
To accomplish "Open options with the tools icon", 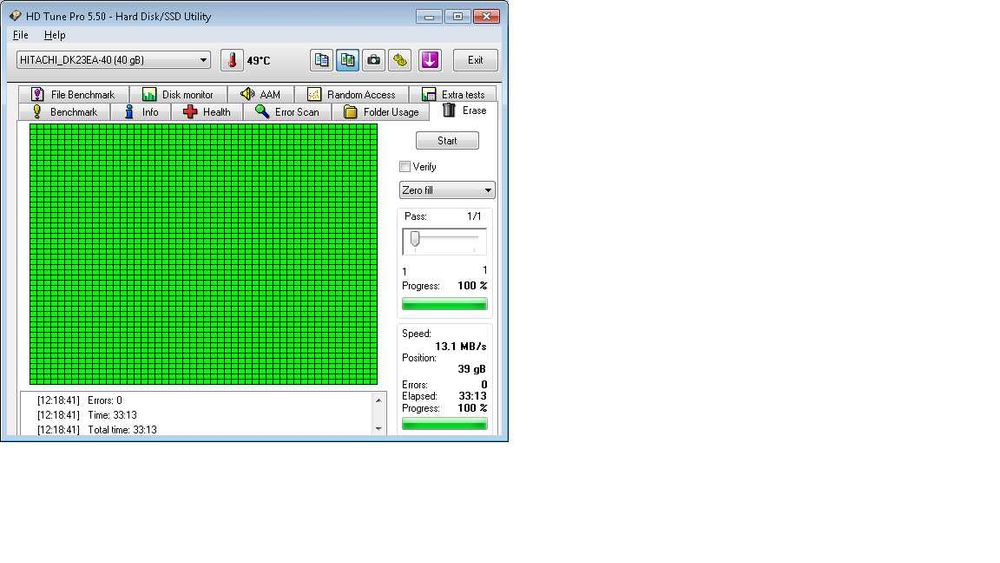I will pos(400,61).
